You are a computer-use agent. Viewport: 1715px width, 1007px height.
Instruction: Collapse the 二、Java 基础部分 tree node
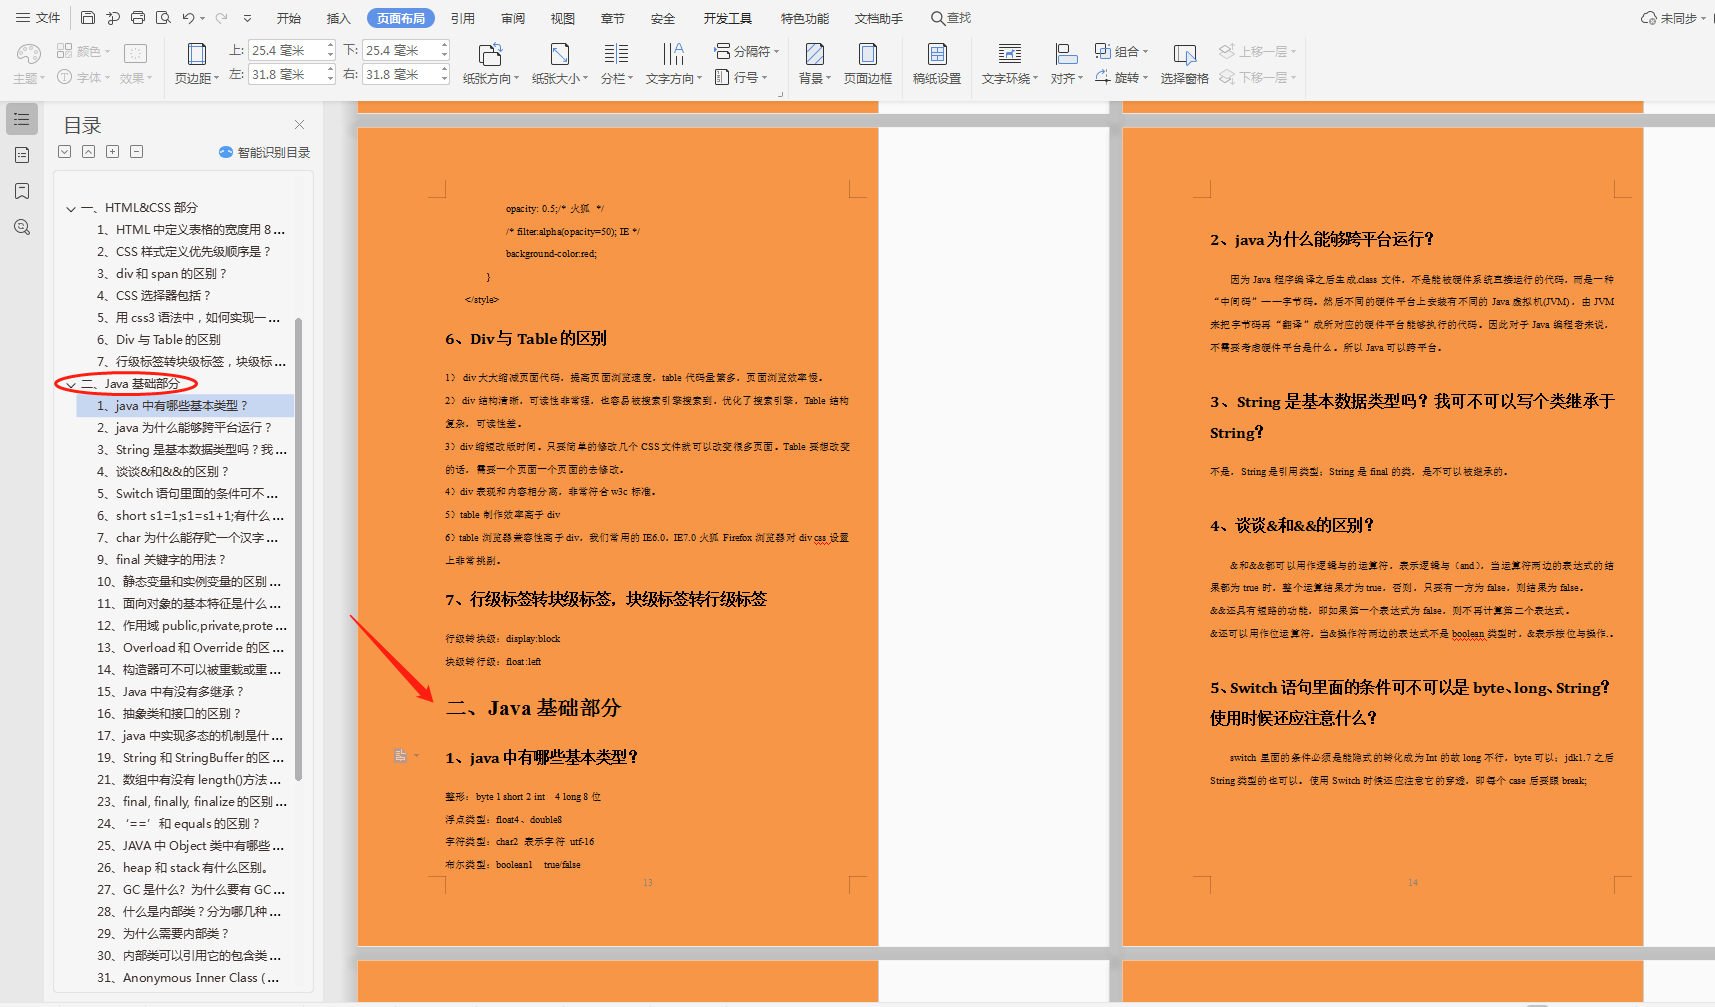[71, 385]
